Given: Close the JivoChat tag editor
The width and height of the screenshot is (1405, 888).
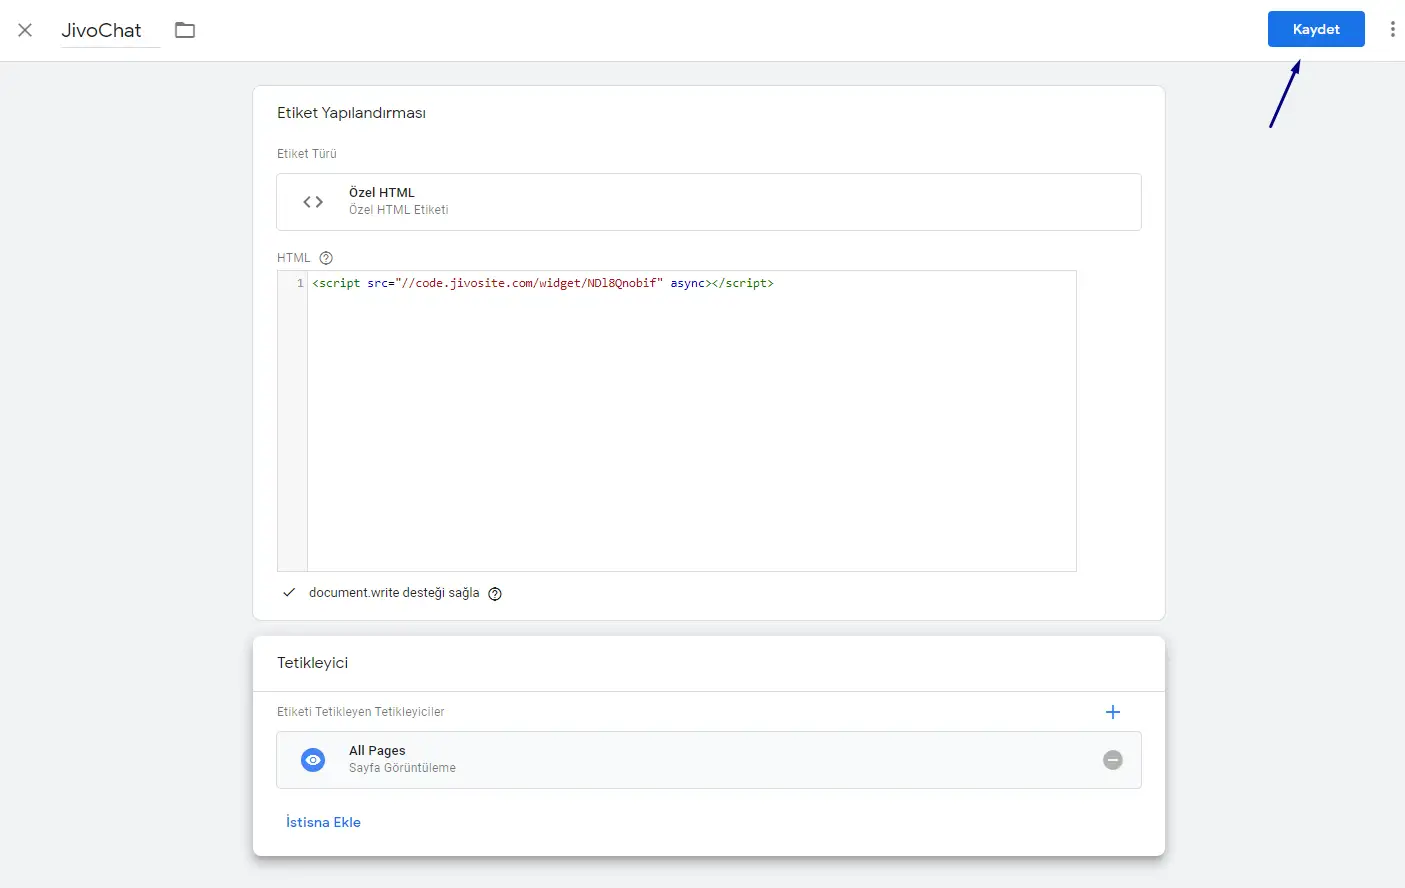Looking at the screenshot, I should tap(25, 30).
